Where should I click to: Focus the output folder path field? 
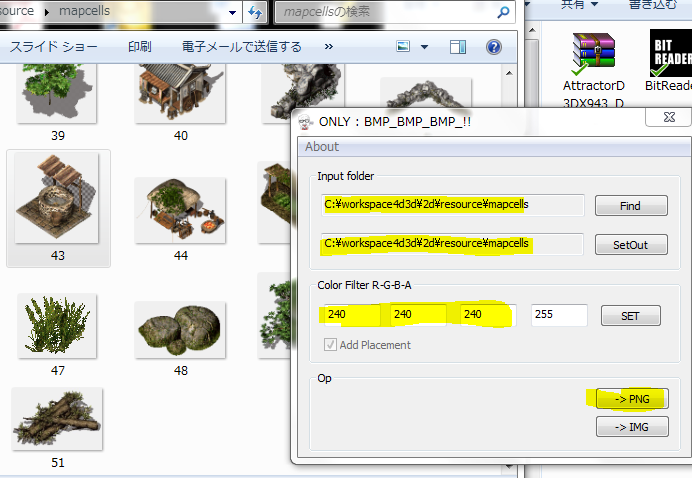coord(452,244)
